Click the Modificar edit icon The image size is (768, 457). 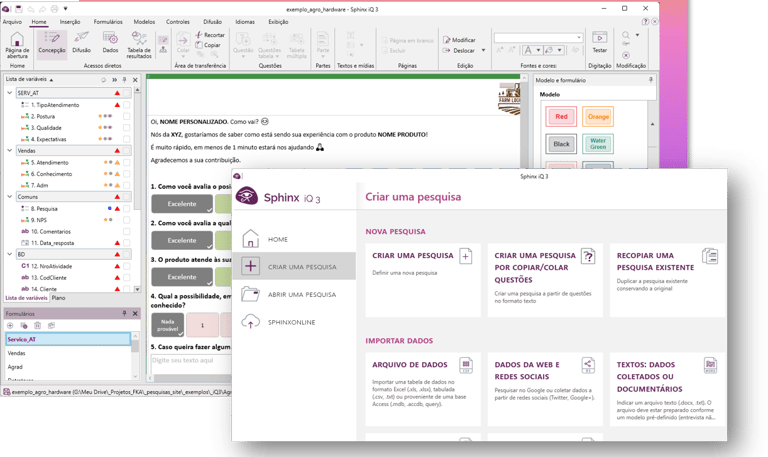point(446,40)
